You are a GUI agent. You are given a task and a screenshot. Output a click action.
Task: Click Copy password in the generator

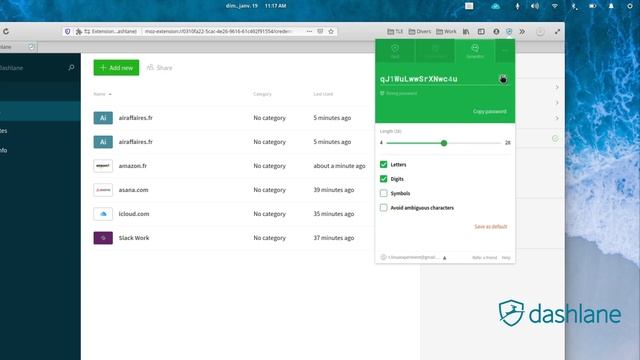pos(489,111)
